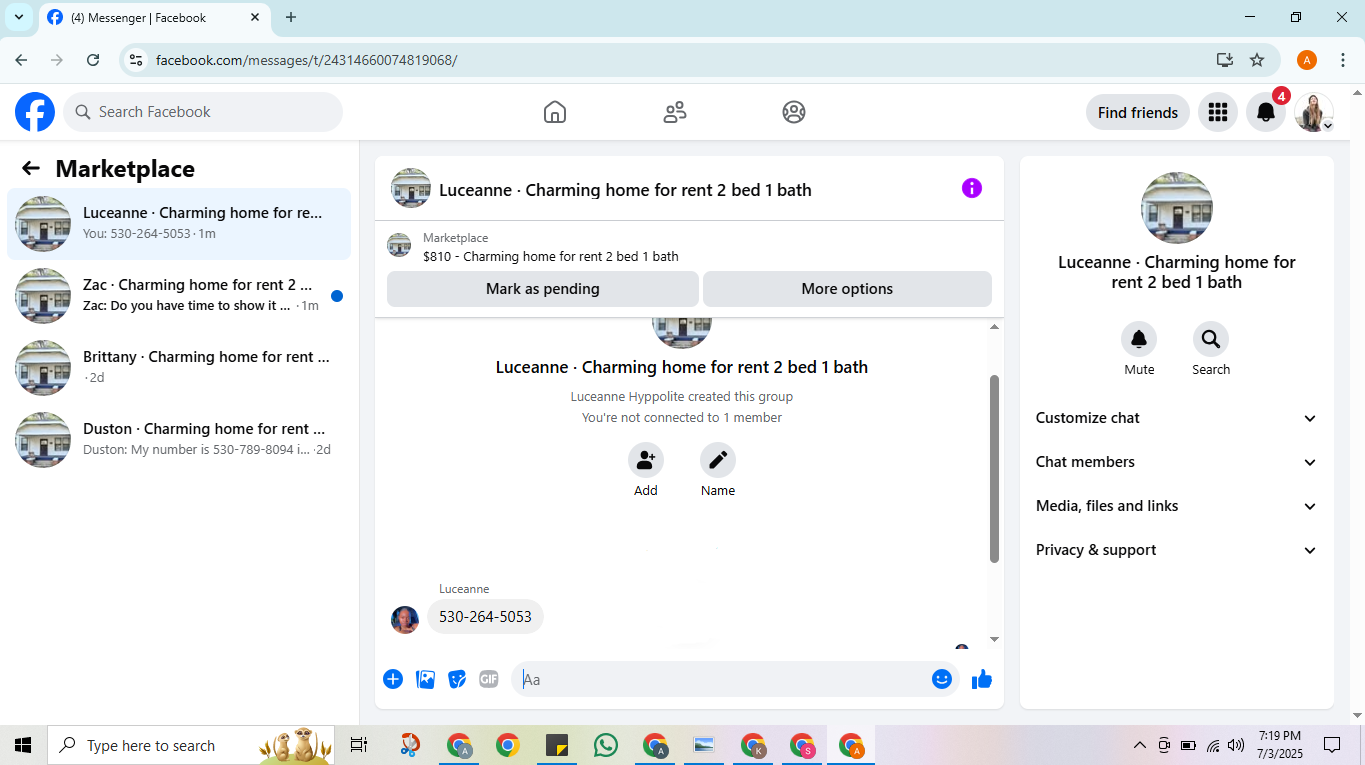Click the chat message scrollbar thumb
The height and width of the screenshot is (765, 1365).
point(994,469)
